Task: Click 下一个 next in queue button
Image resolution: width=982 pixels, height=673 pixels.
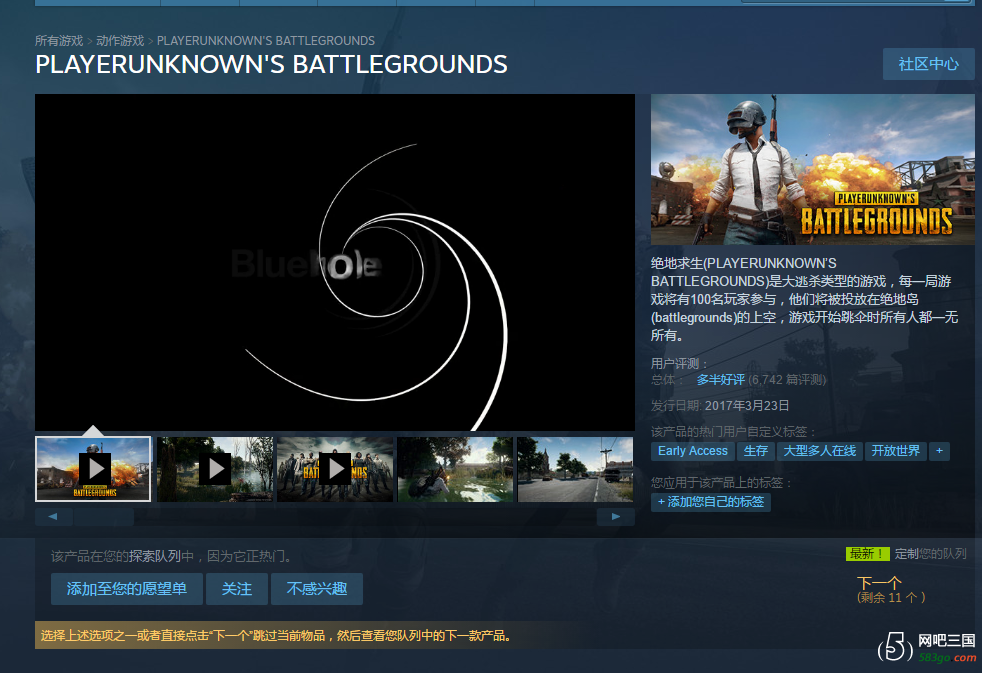Action: 890,590
